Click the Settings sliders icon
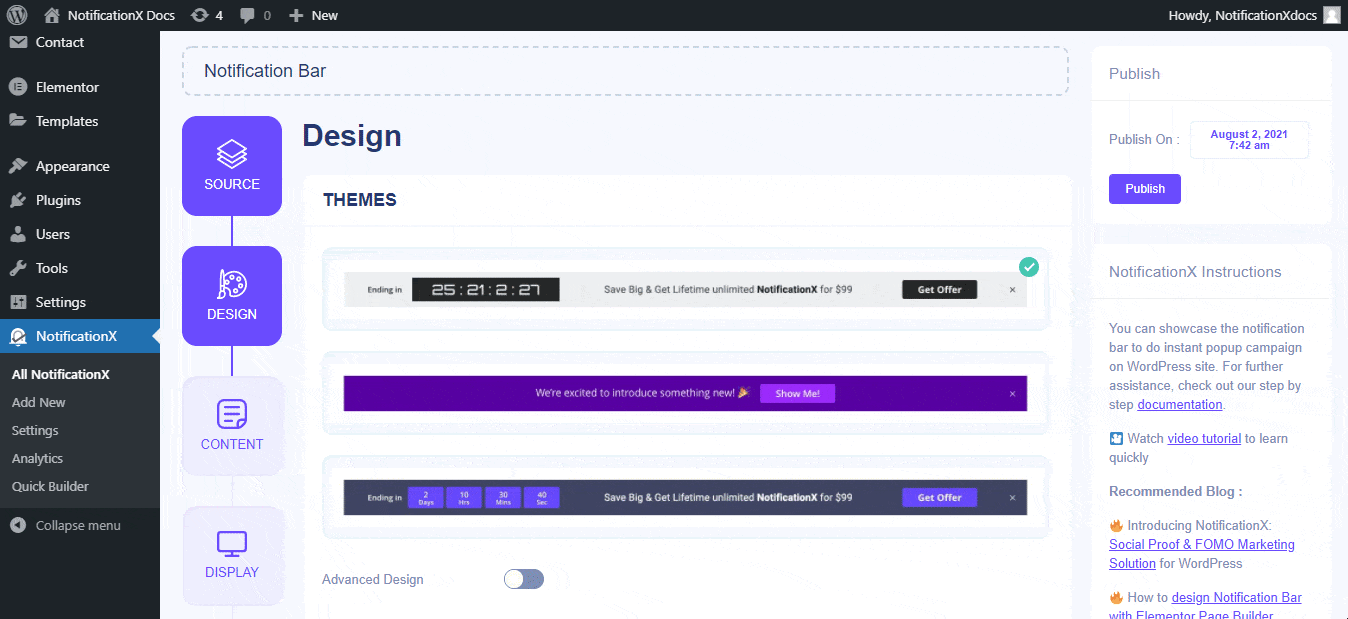Viewport: 1348px width, 619px height. 18,302
